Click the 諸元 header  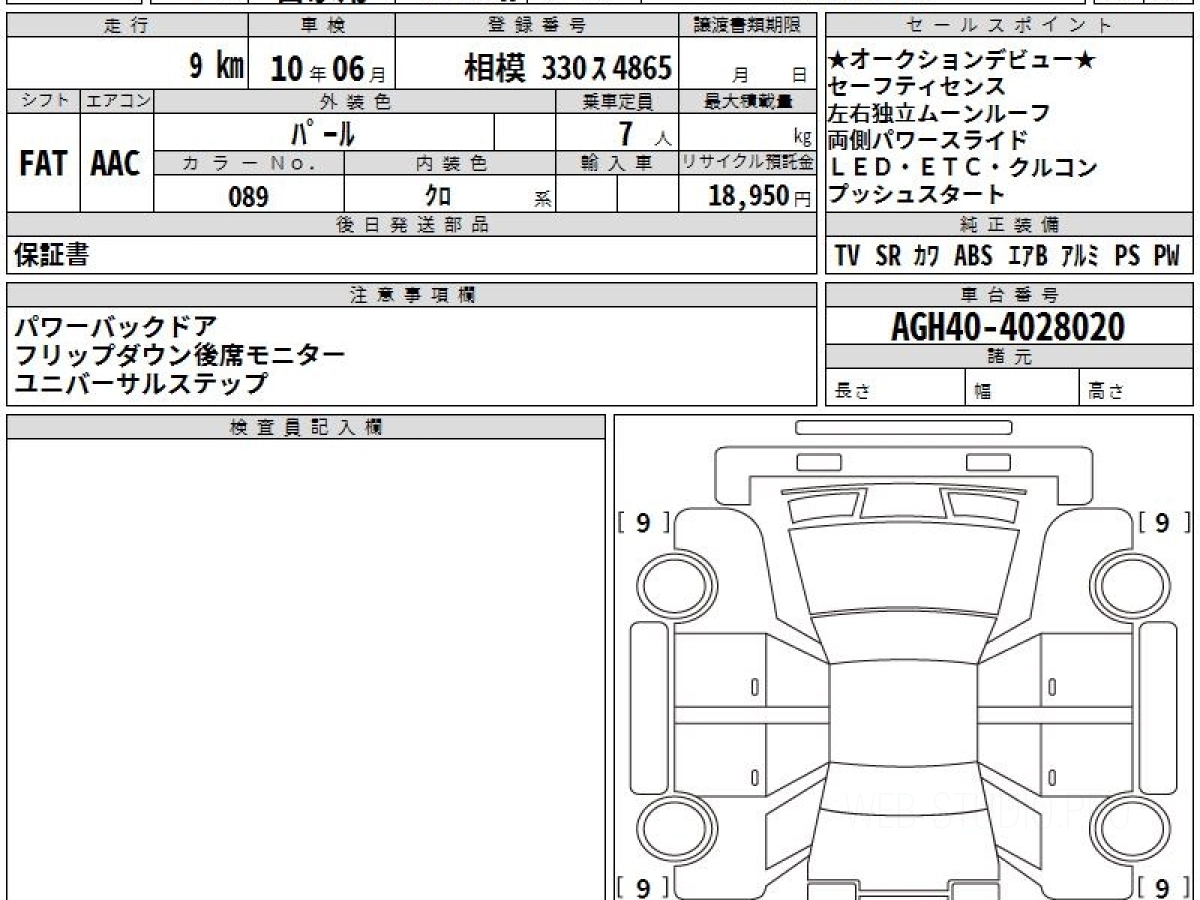click(1009, 357)
